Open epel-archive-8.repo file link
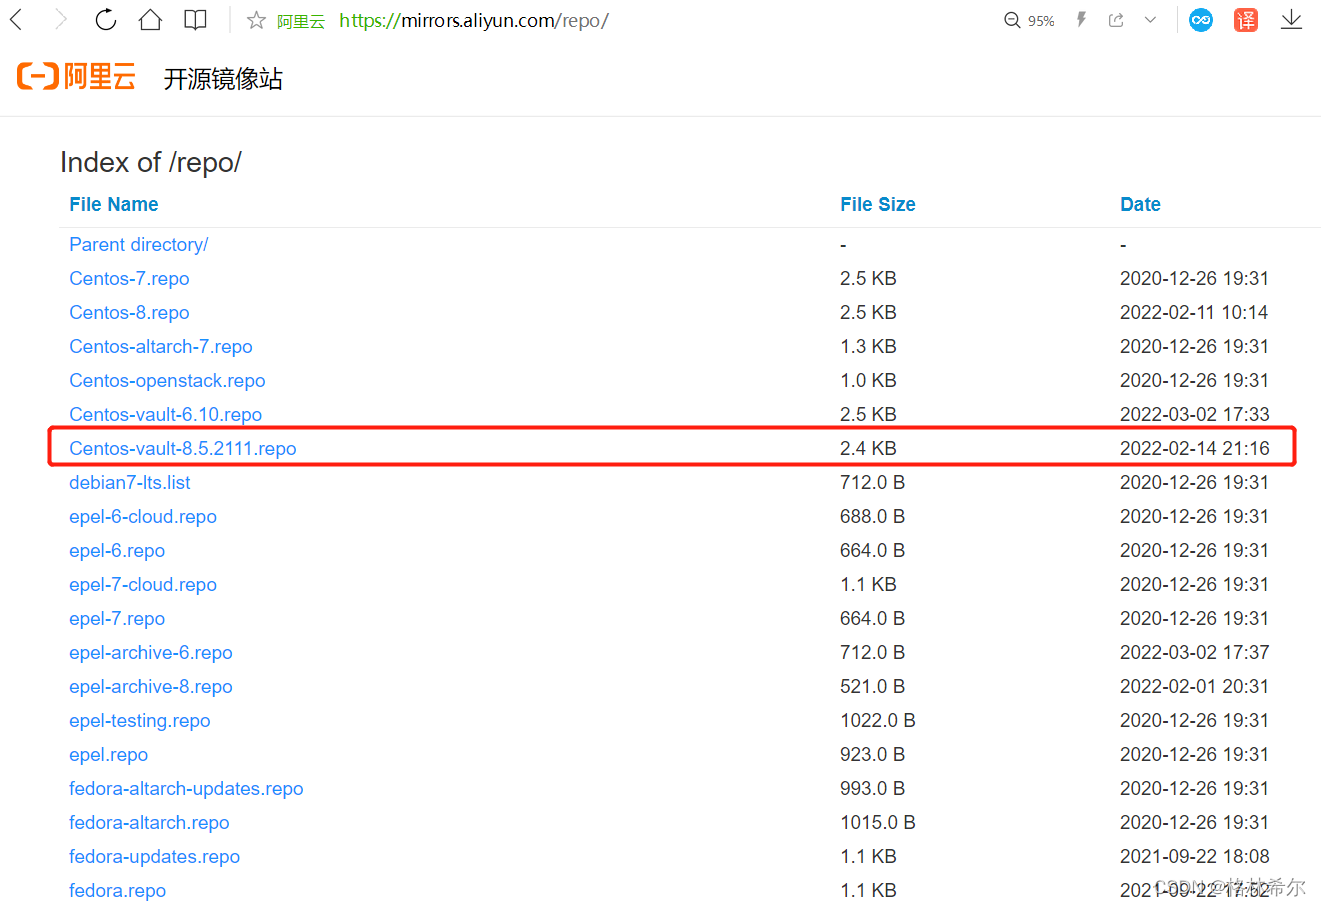The height and width of the screenshot is (906, 1321). (x=151, y=686)
